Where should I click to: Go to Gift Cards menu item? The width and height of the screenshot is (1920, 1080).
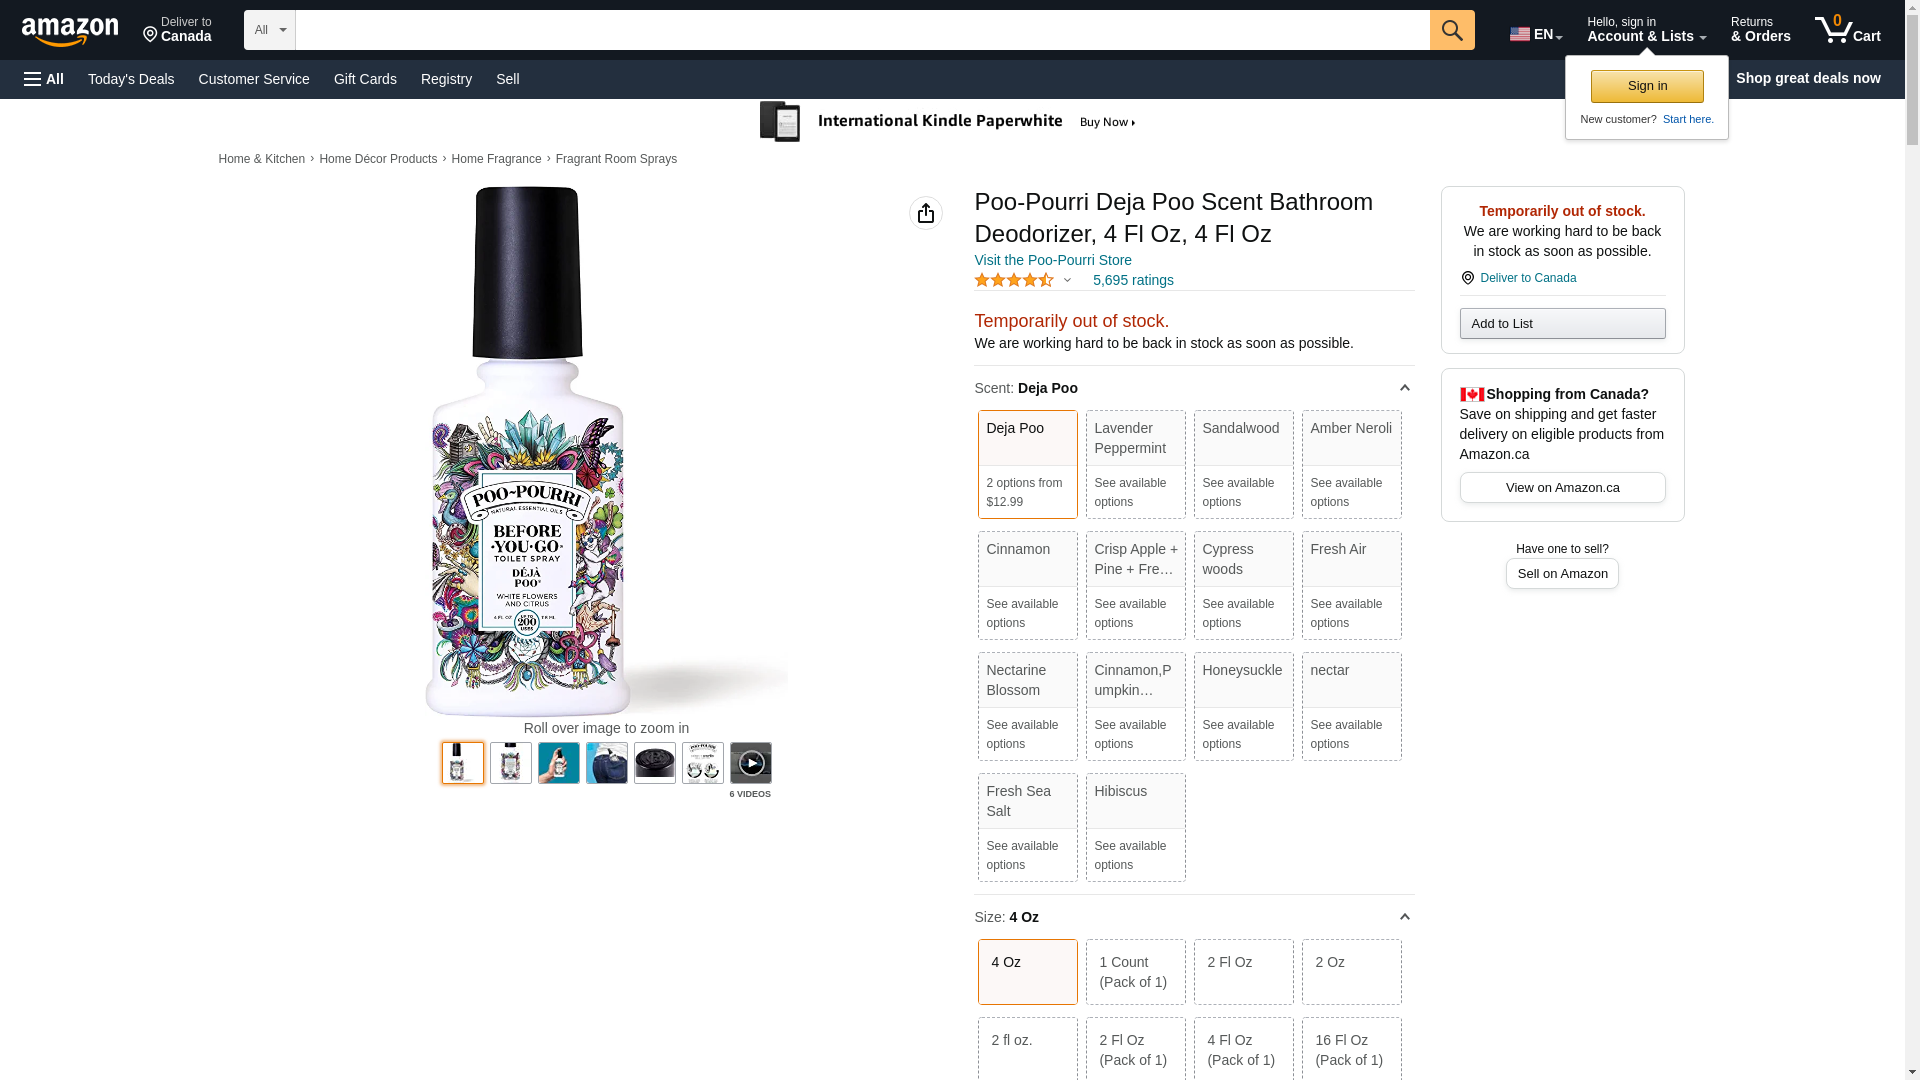coord(365,79)
